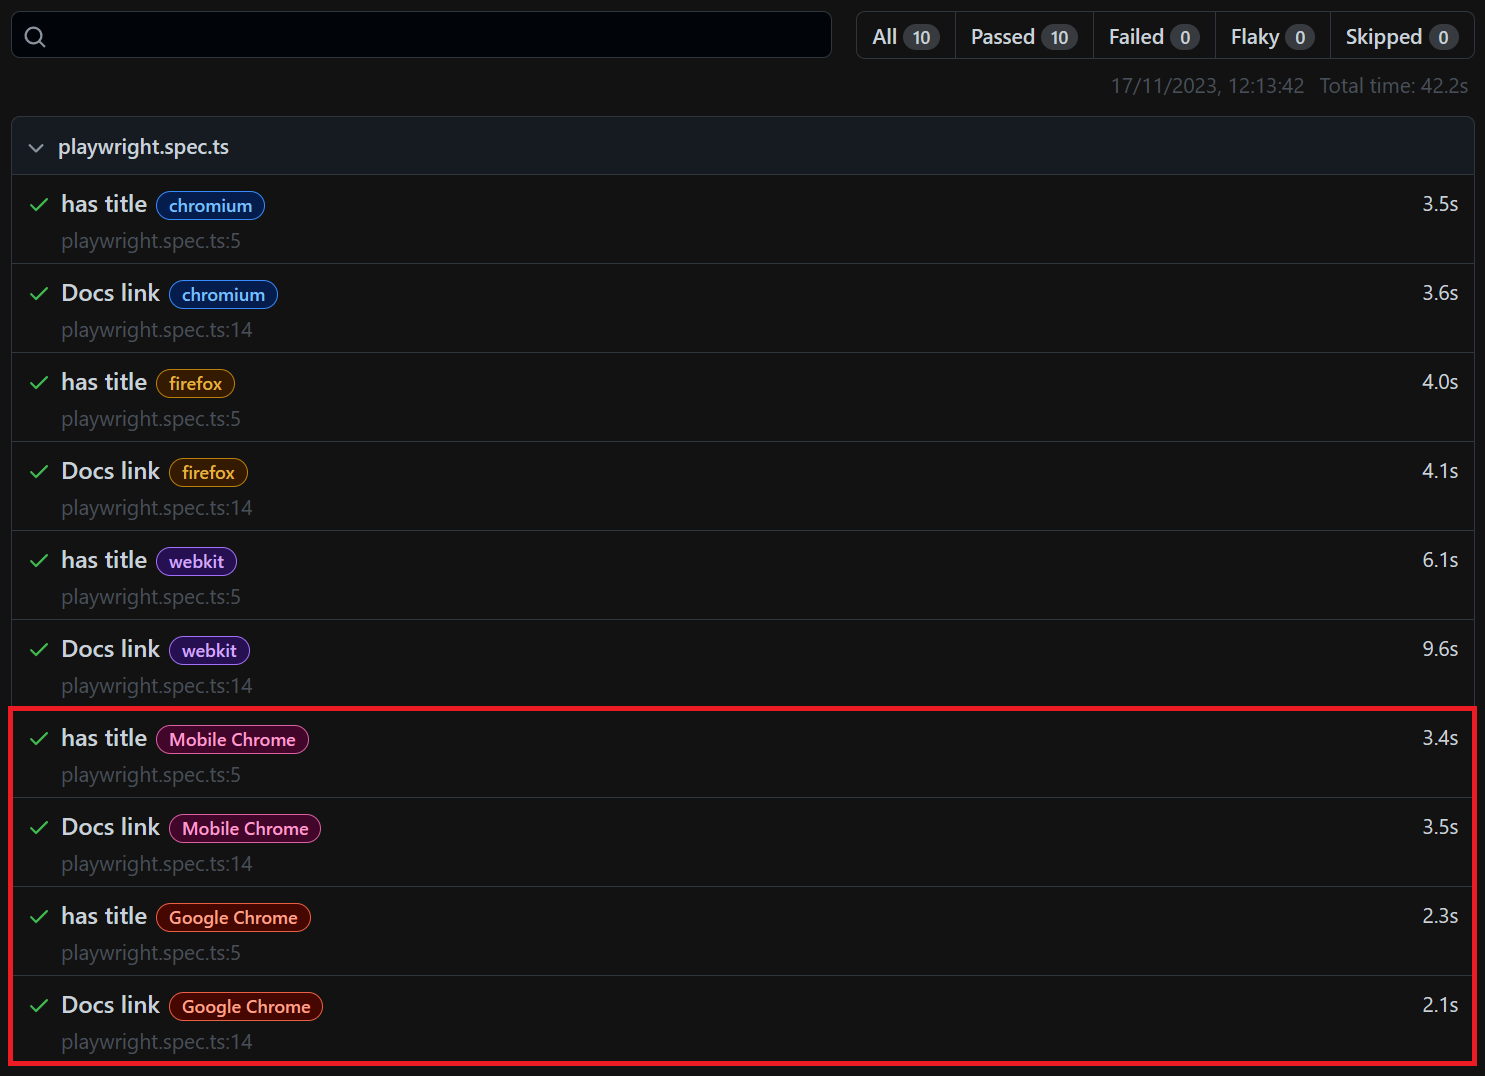This screenshot has height=1076, width=1485.
Task: Switch to the Passed tests filter
Action: tap(1023, 37)
